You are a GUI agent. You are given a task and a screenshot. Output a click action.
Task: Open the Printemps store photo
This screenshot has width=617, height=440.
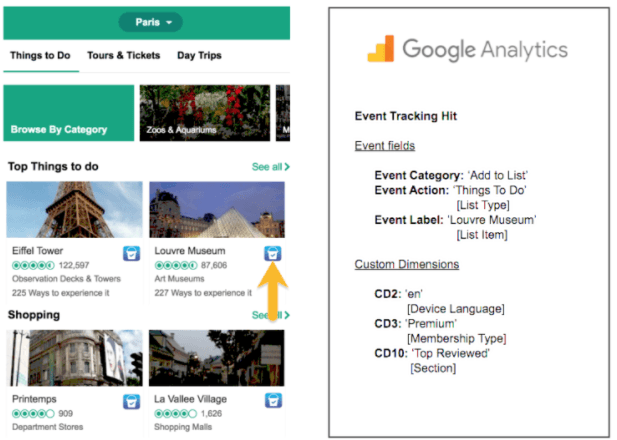click(x=74, y=358)
